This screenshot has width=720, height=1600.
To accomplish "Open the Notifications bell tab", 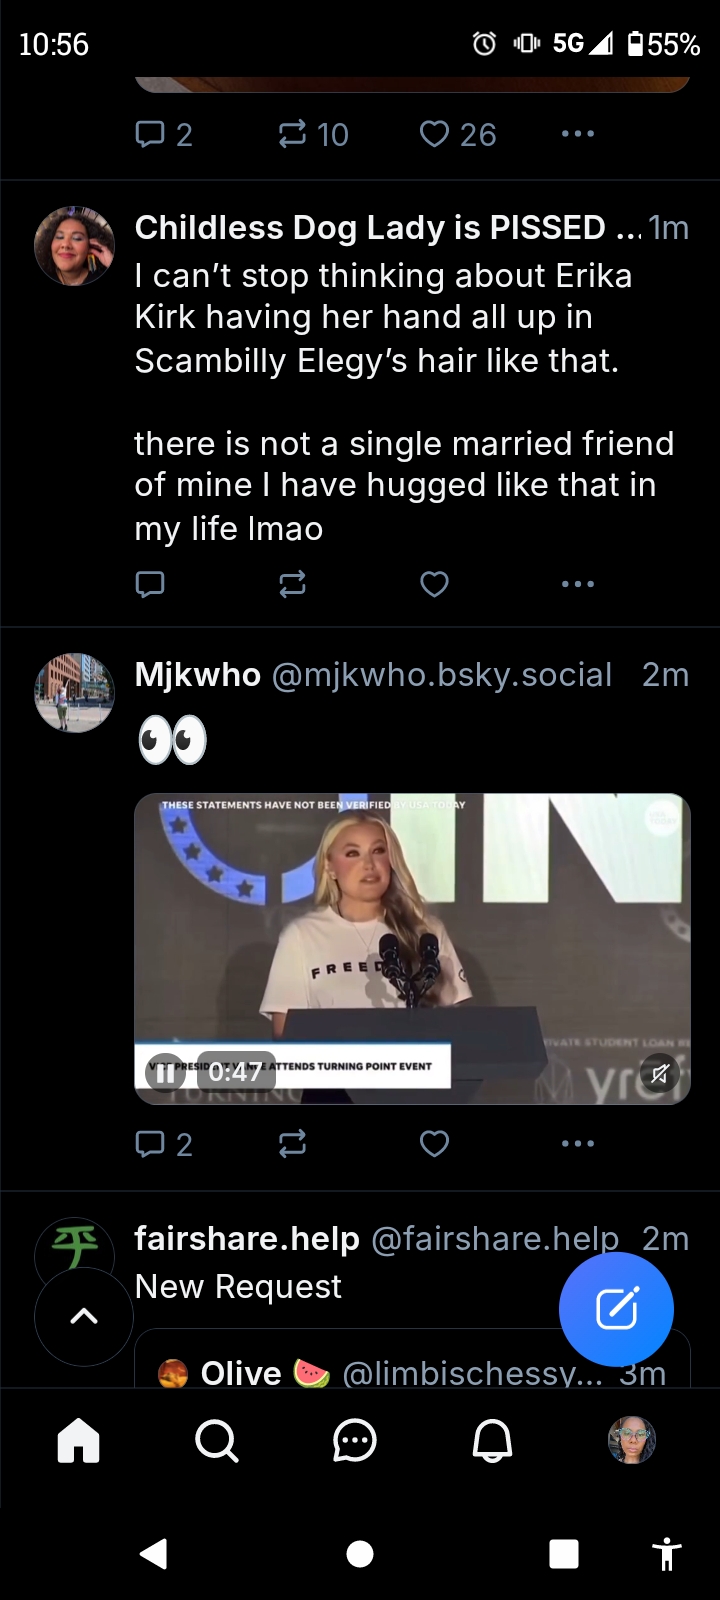I will click(492, 1441).
